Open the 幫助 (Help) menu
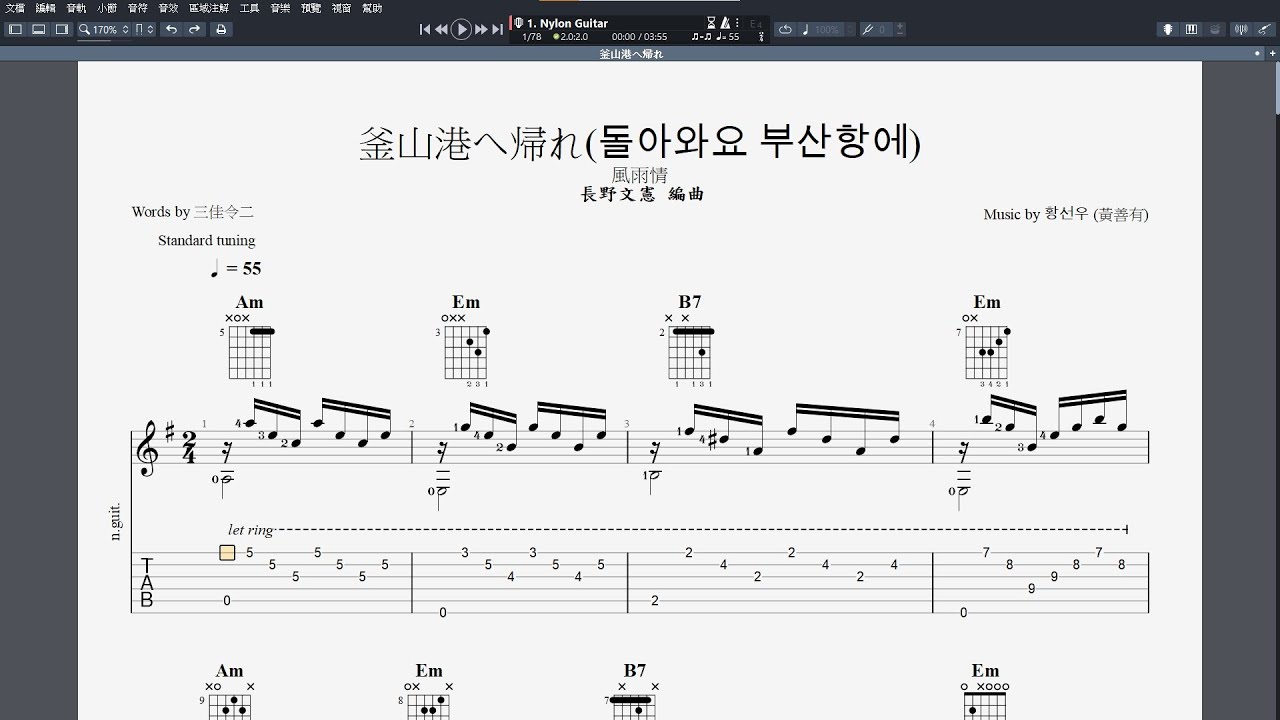 [372, 7]
